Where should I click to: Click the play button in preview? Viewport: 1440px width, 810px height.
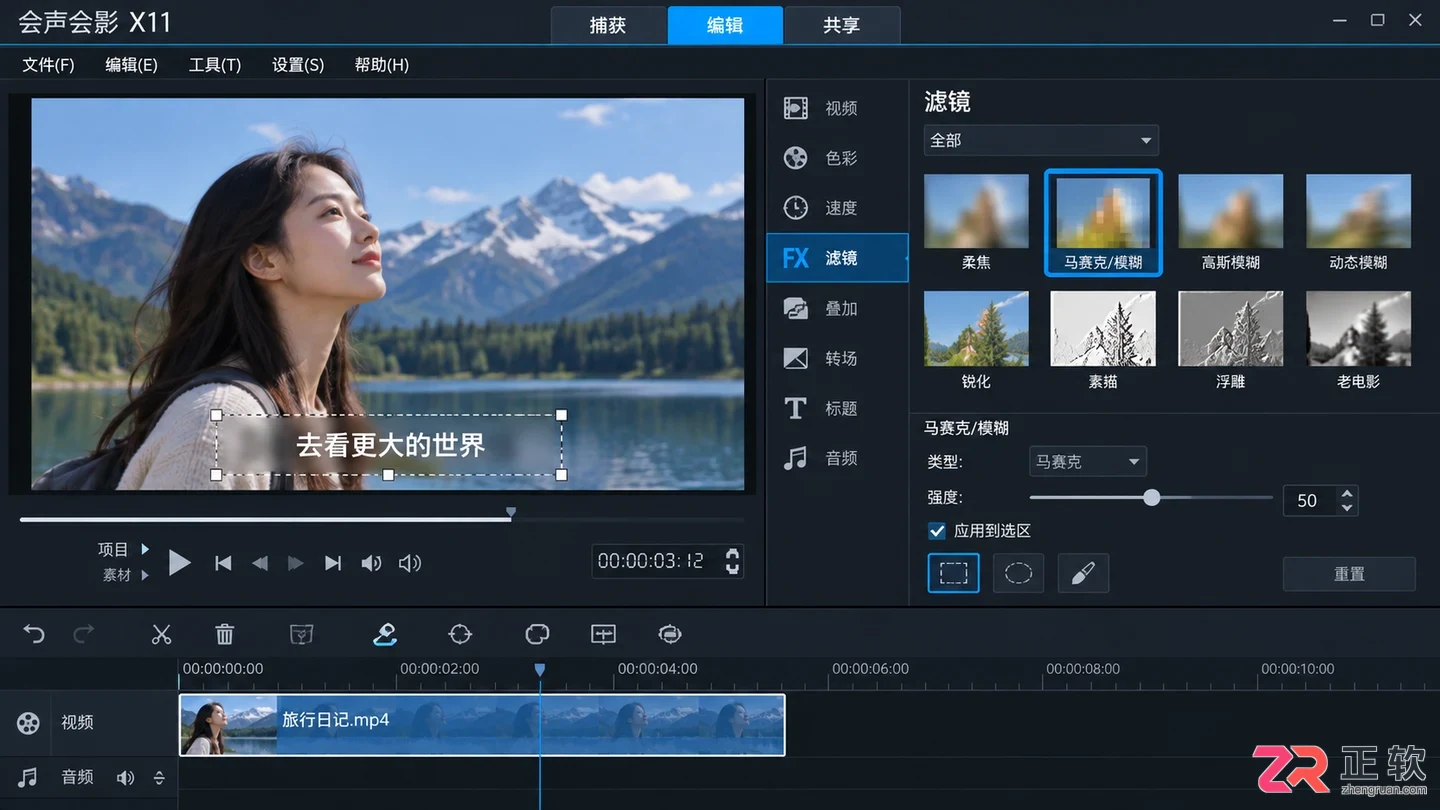180,562
